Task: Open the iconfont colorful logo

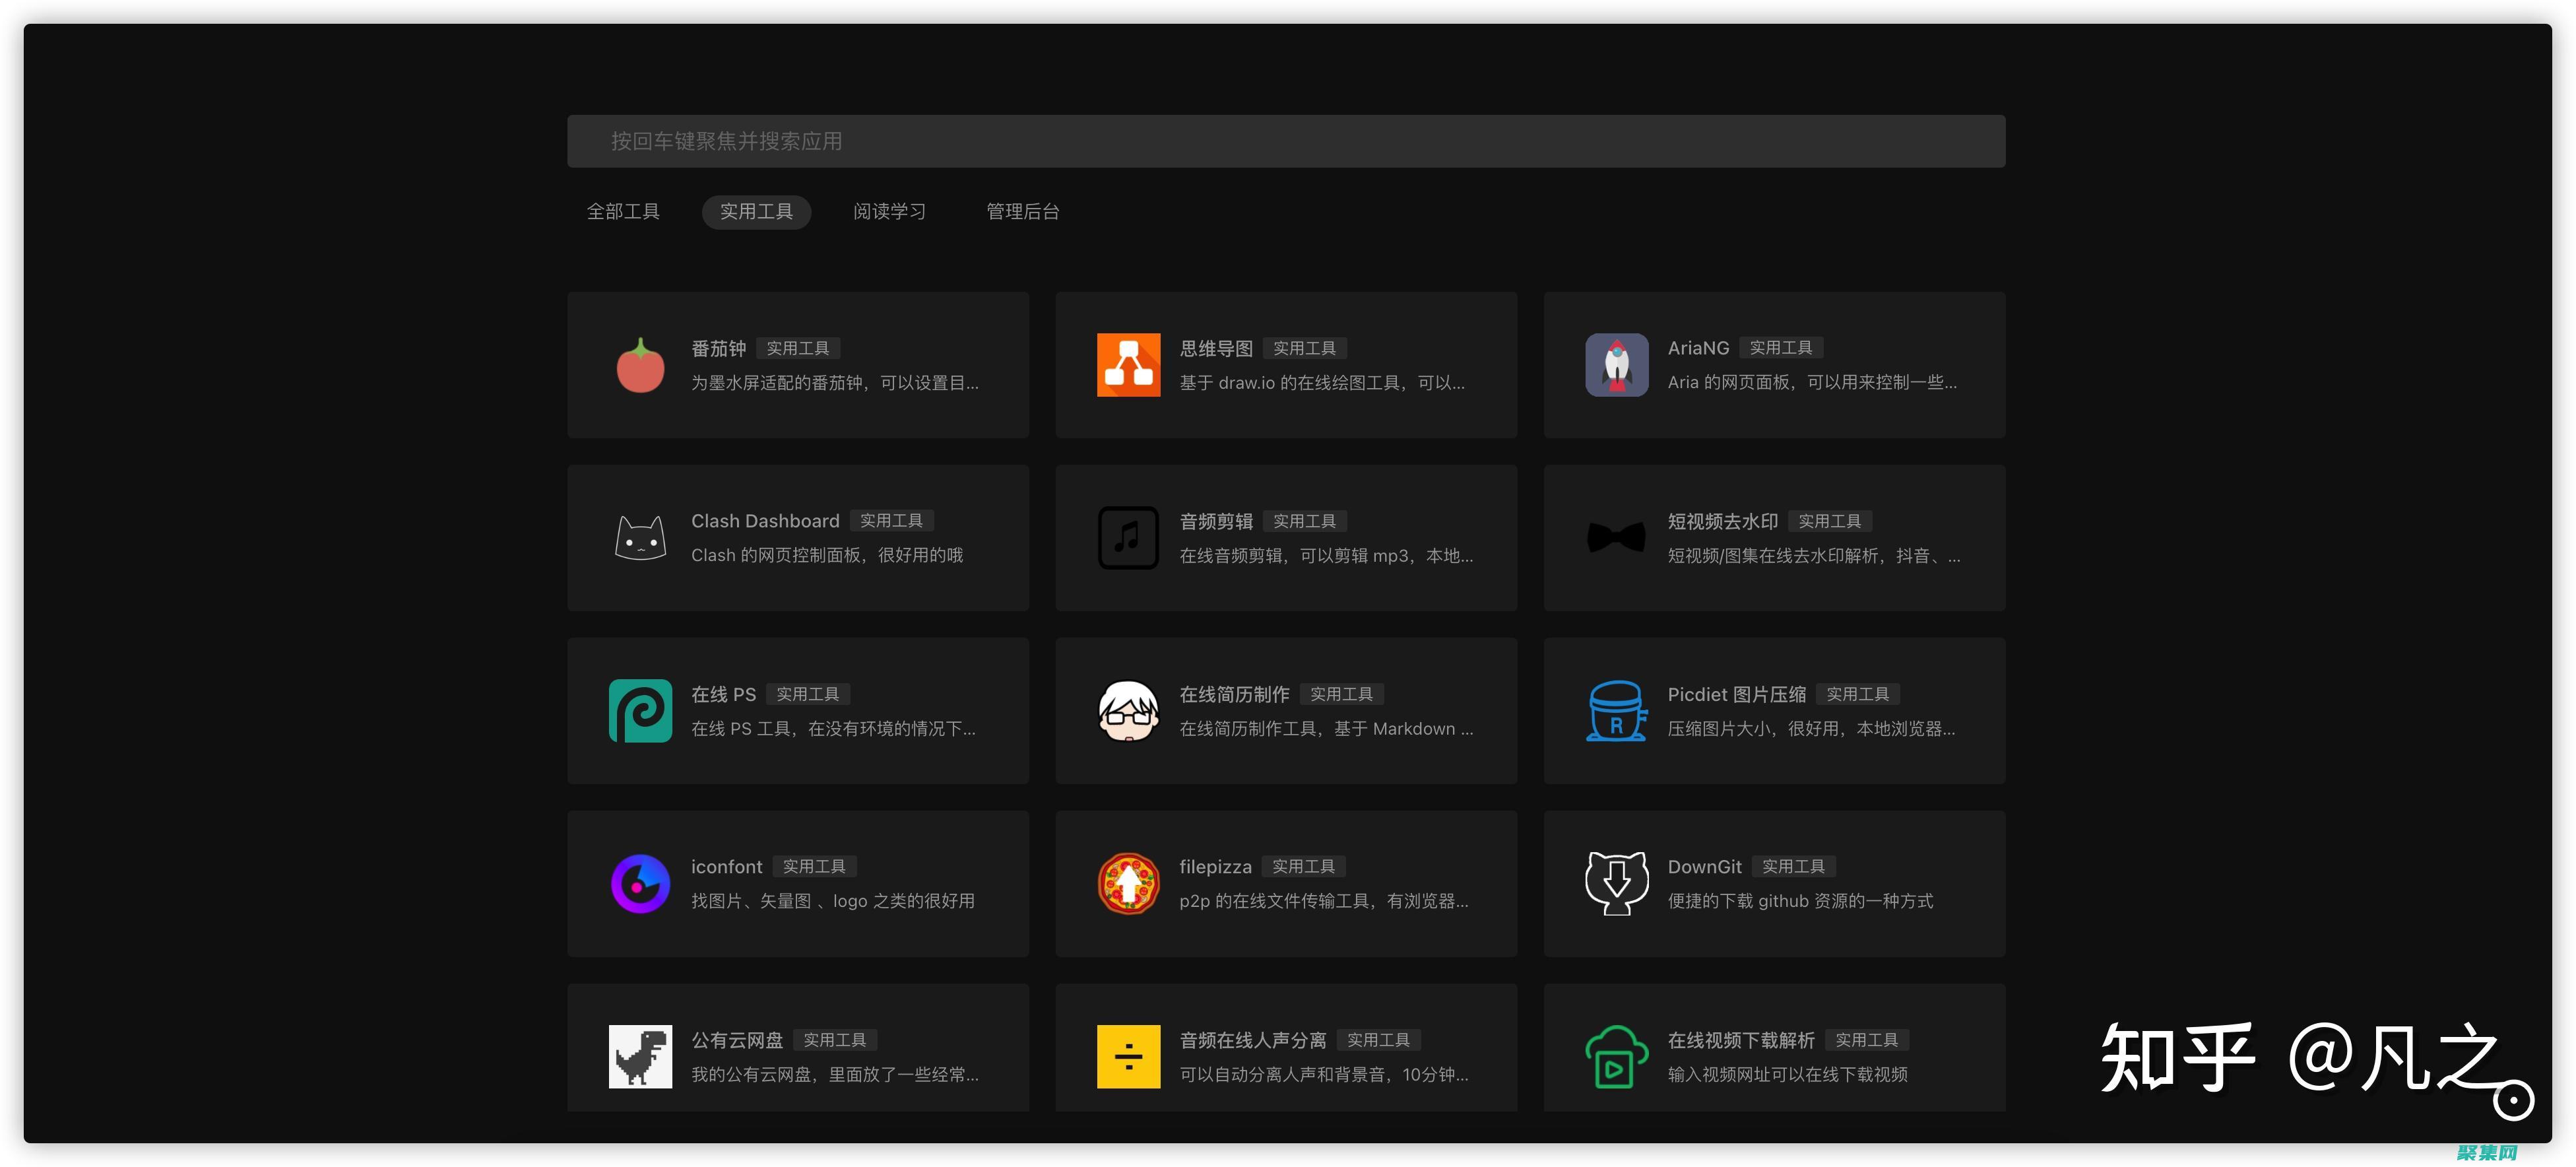Action: 640,884
